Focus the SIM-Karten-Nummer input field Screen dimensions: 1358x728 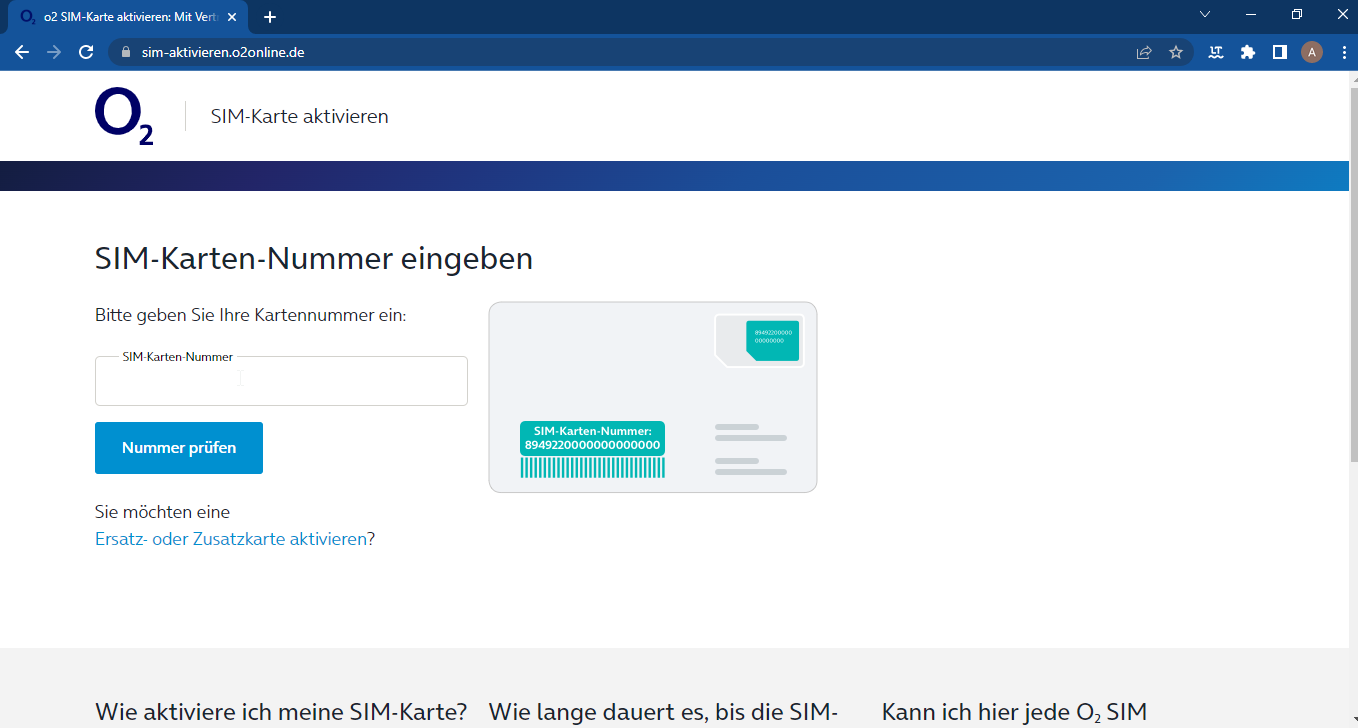point(281,381)
